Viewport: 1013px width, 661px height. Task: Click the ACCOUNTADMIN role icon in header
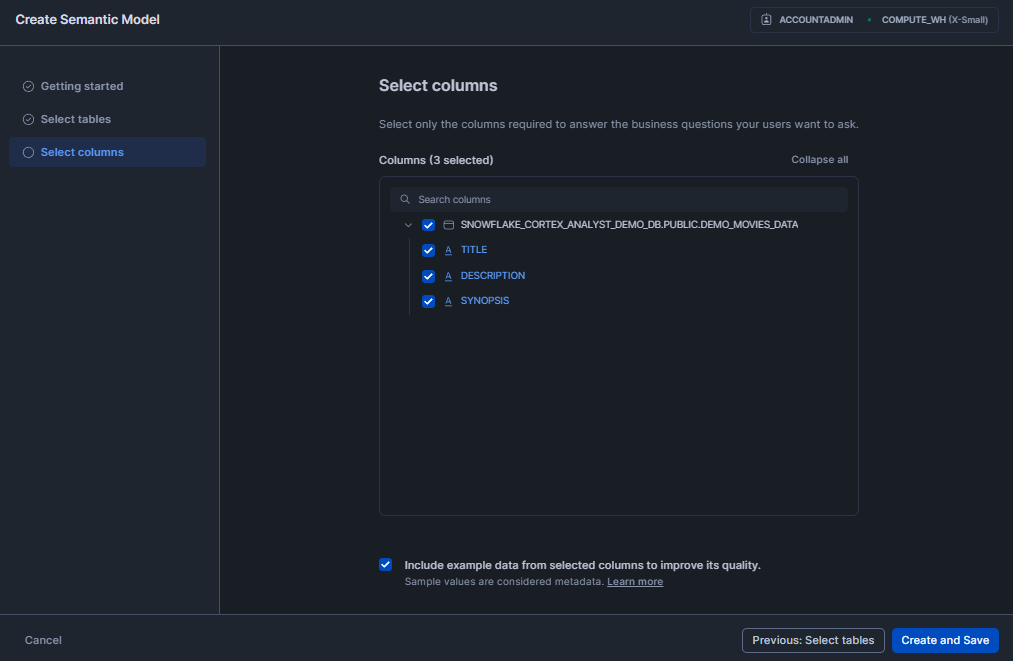point(766,19)
